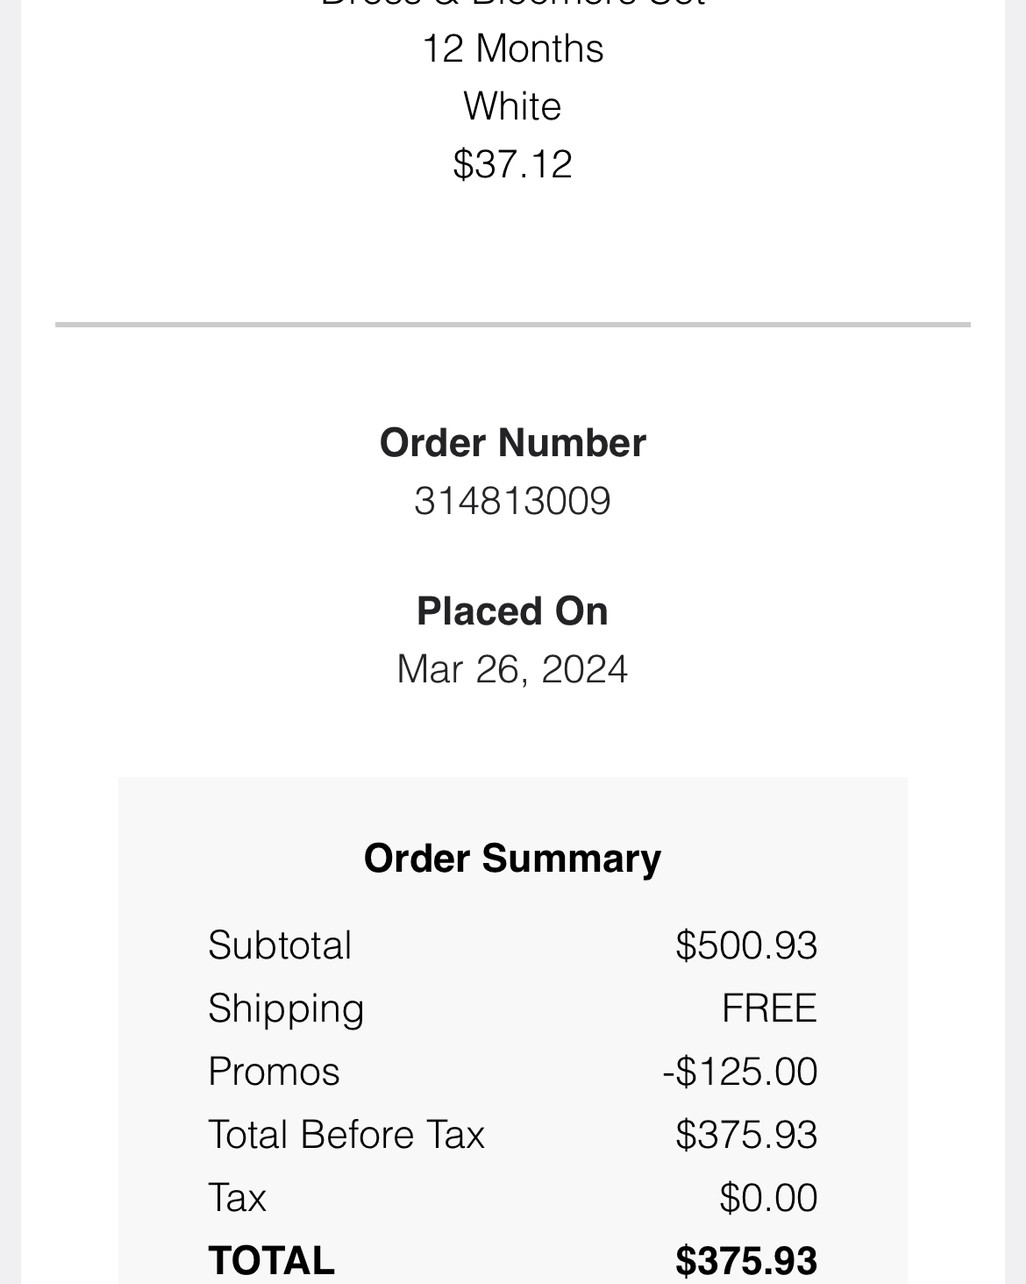Select the Total Before Tax amount
1026x1284 pixels.
pos(746,1134)
